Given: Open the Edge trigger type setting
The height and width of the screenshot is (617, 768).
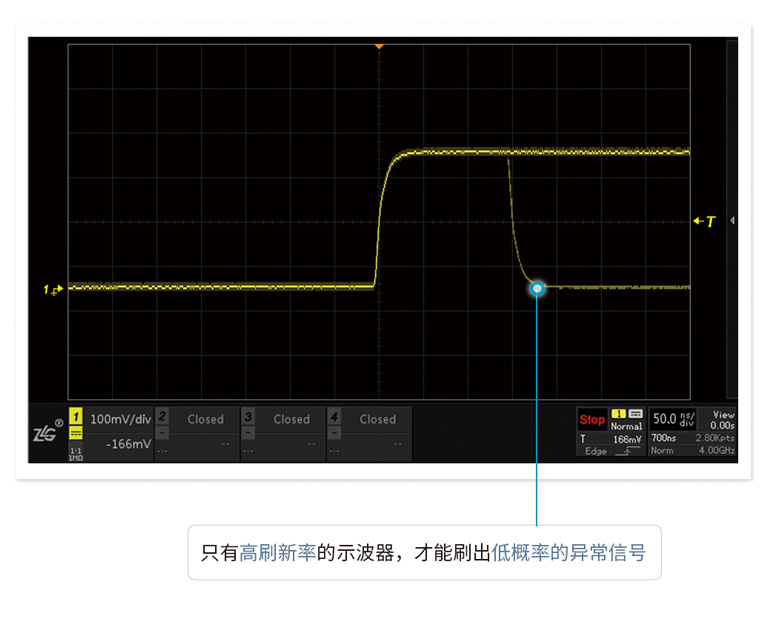Looking at the screenshot, I should (x=596, y=452).
